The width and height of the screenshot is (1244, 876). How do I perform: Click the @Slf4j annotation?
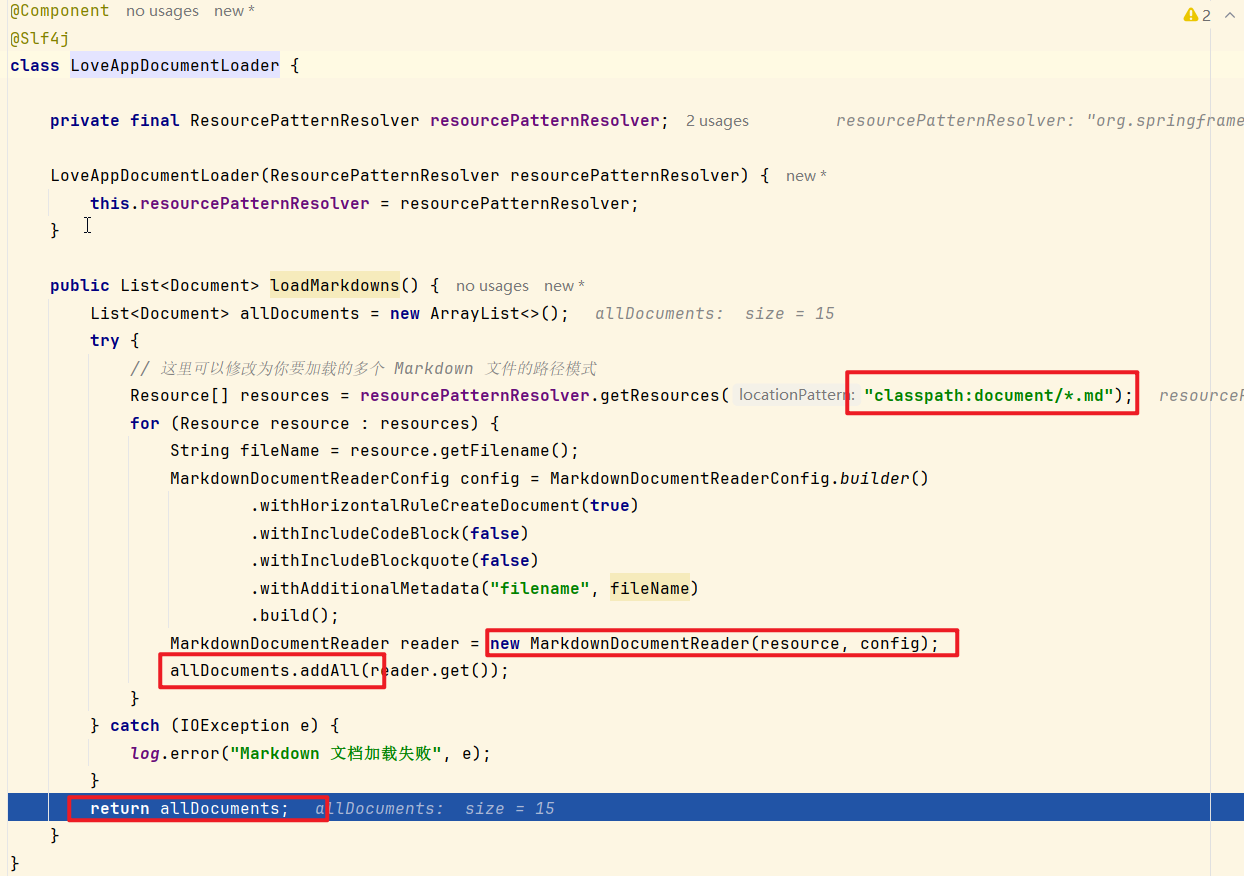40,38
